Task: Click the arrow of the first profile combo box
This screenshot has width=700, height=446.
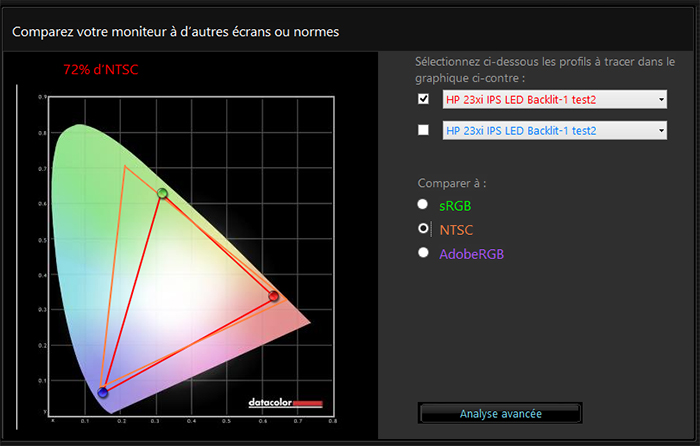Action: click(661, 99)
